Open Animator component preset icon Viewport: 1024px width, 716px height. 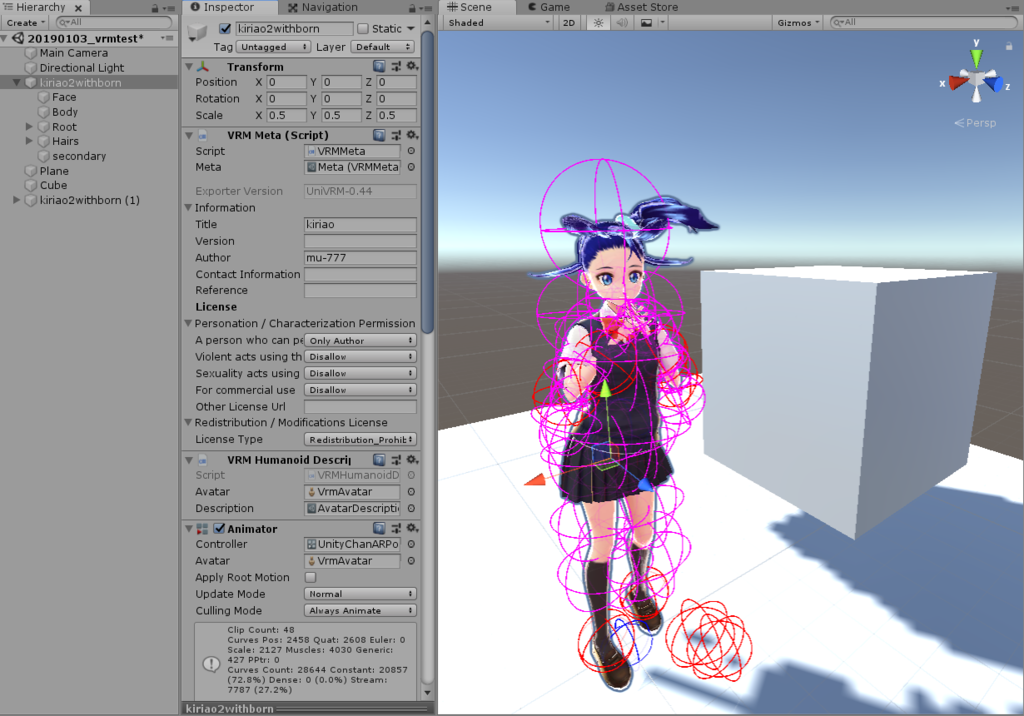[396, 528]
